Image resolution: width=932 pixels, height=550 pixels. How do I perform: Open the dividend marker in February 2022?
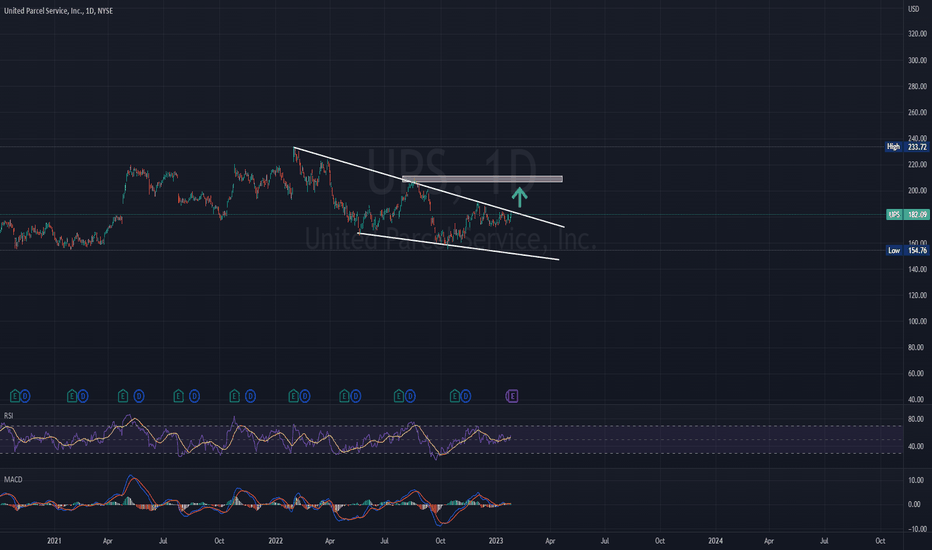[304, 396]
